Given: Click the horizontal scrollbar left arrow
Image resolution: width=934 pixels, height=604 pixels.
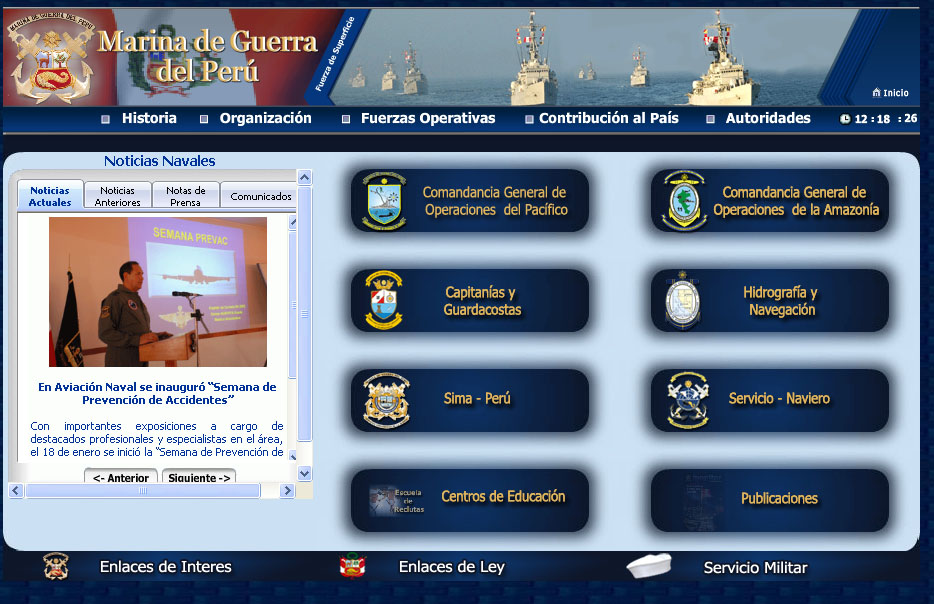Looking at the screenshot, I should tap(16, 490).
